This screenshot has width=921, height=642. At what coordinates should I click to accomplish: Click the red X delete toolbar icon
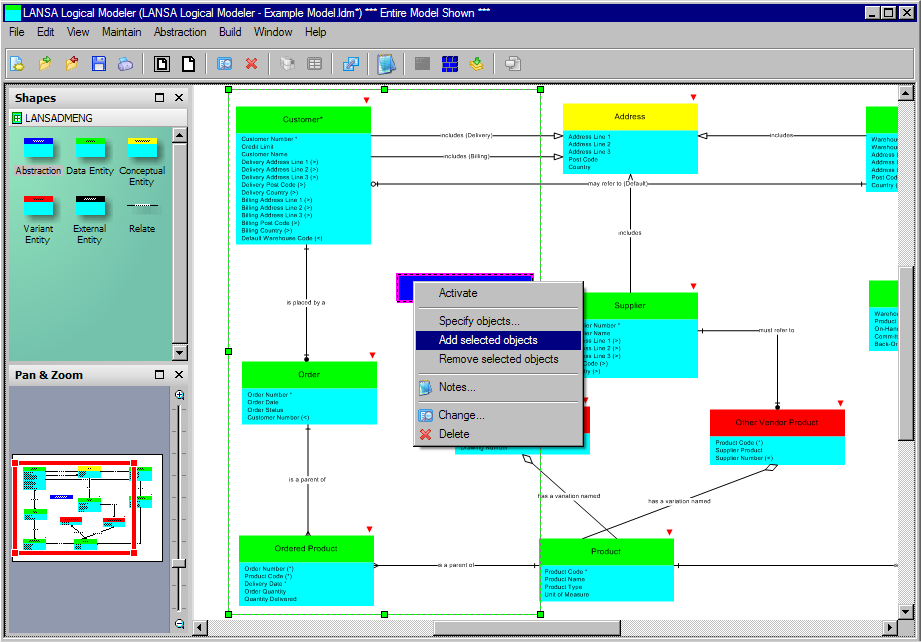click(251, 63)
